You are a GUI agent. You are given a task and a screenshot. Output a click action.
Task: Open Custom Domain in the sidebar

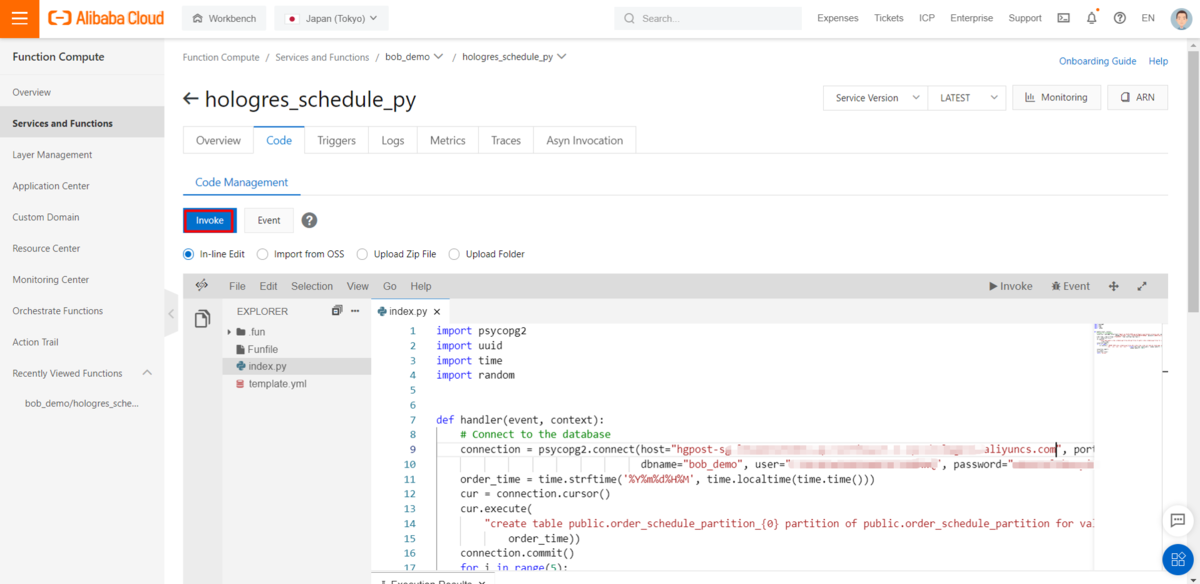(x=46, y=217)
